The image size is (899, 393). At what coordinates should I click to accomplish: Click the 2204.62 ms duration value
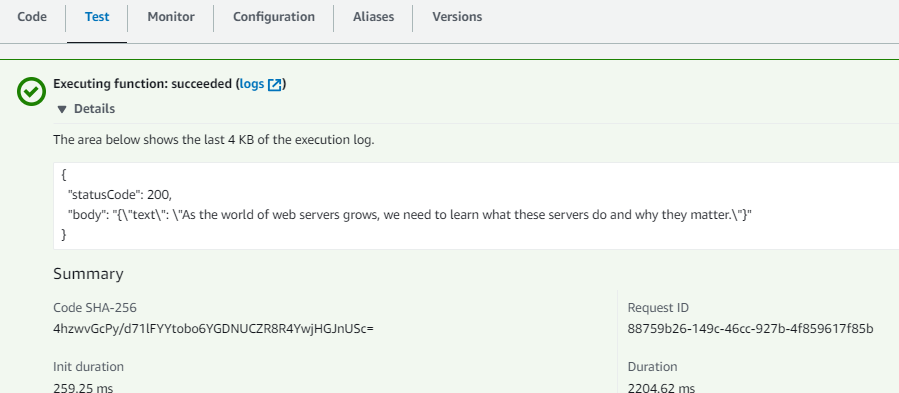tap(661, 388)
